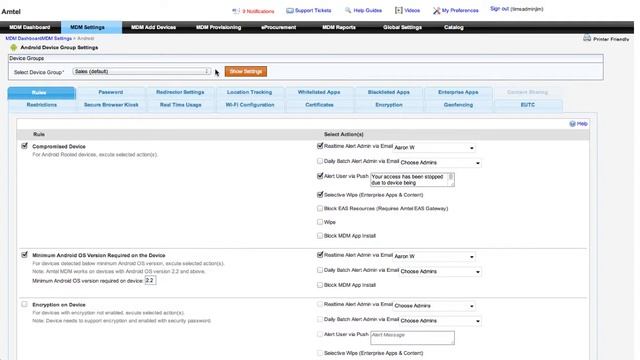Uncheck Realtime Alert Admin for Compromised Device
Screen dimensions: 640x360
click(320, 146)
